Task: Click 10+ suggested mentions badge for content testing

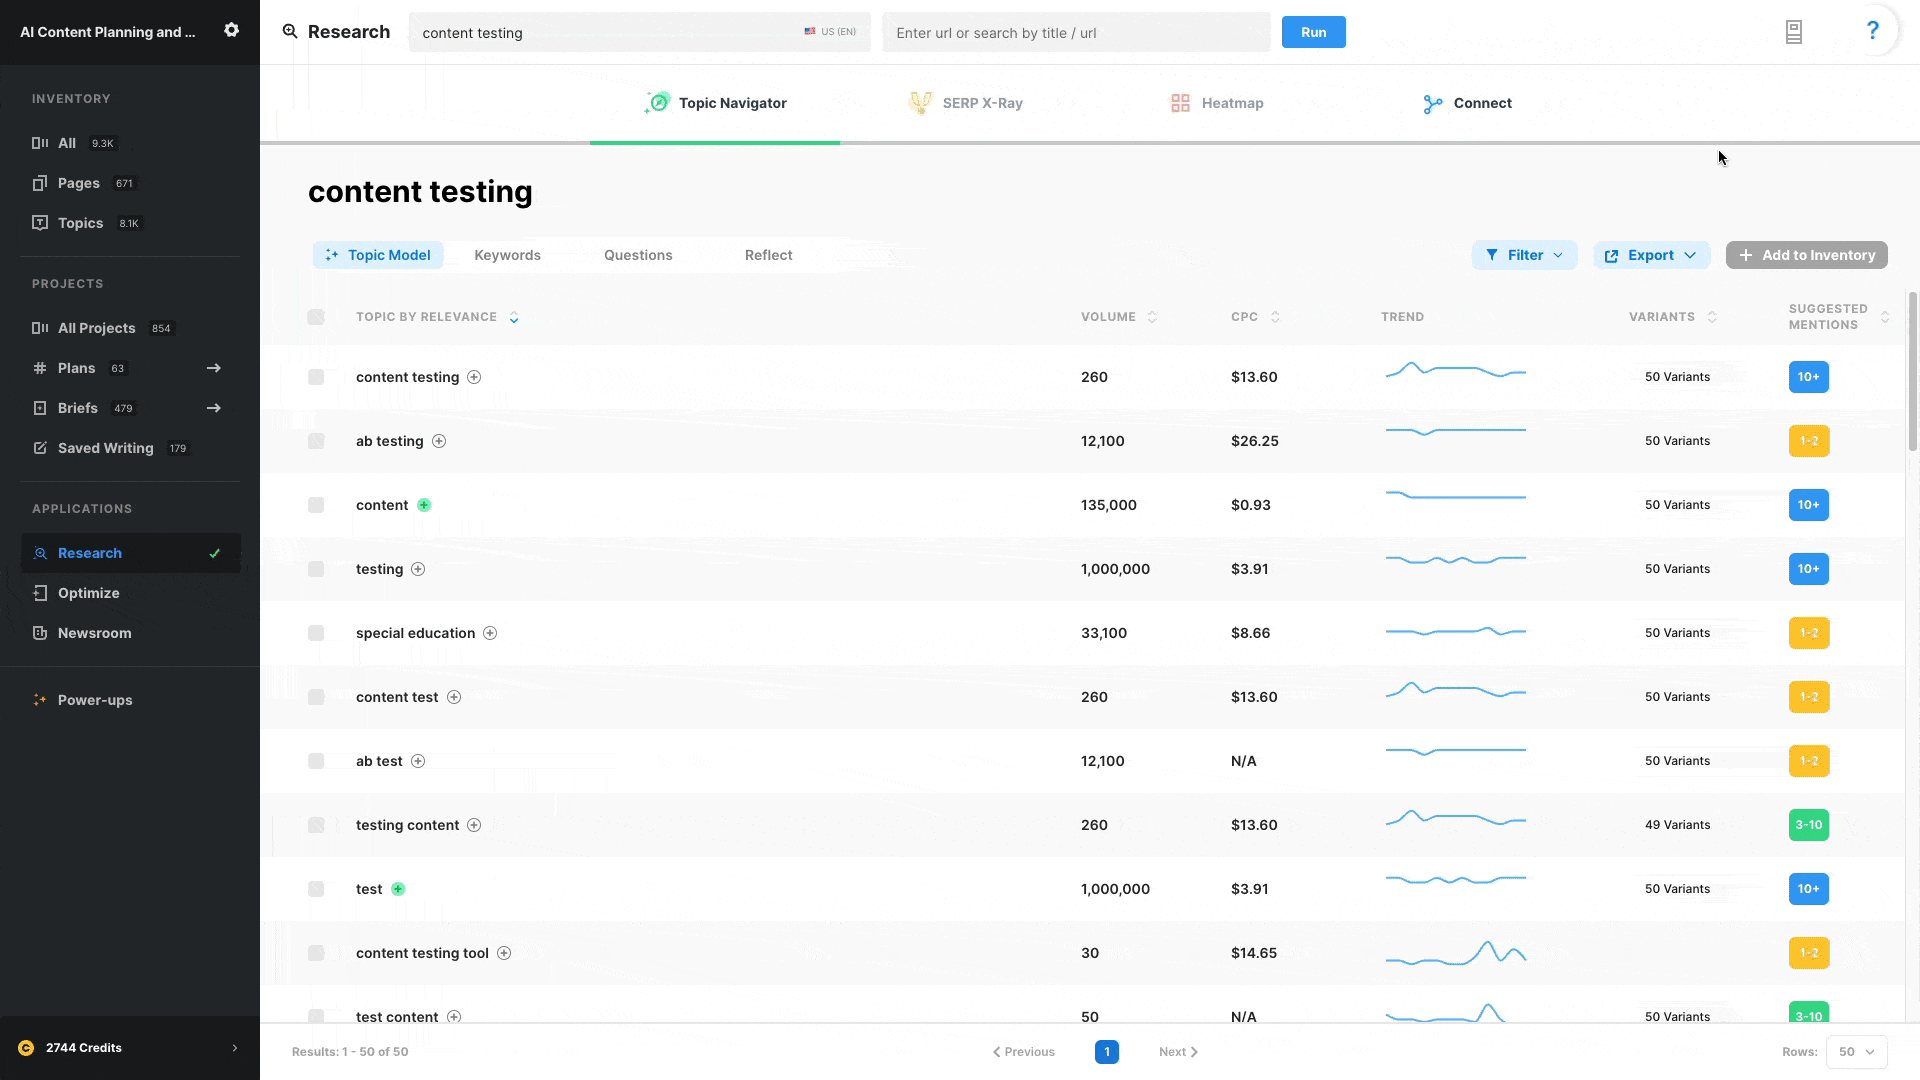Action: point(1808,377)
